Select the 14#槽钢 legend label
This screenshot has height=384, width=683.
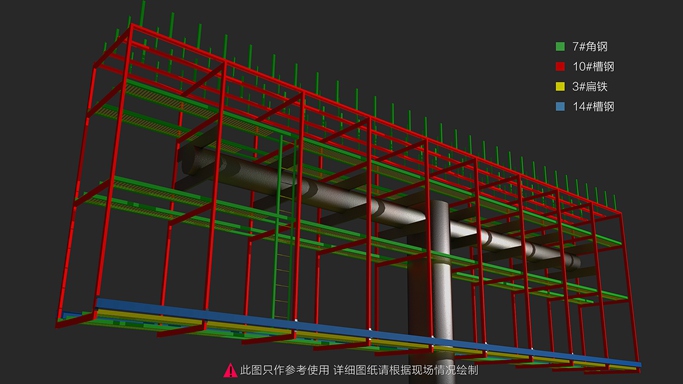tap(593, 107)
